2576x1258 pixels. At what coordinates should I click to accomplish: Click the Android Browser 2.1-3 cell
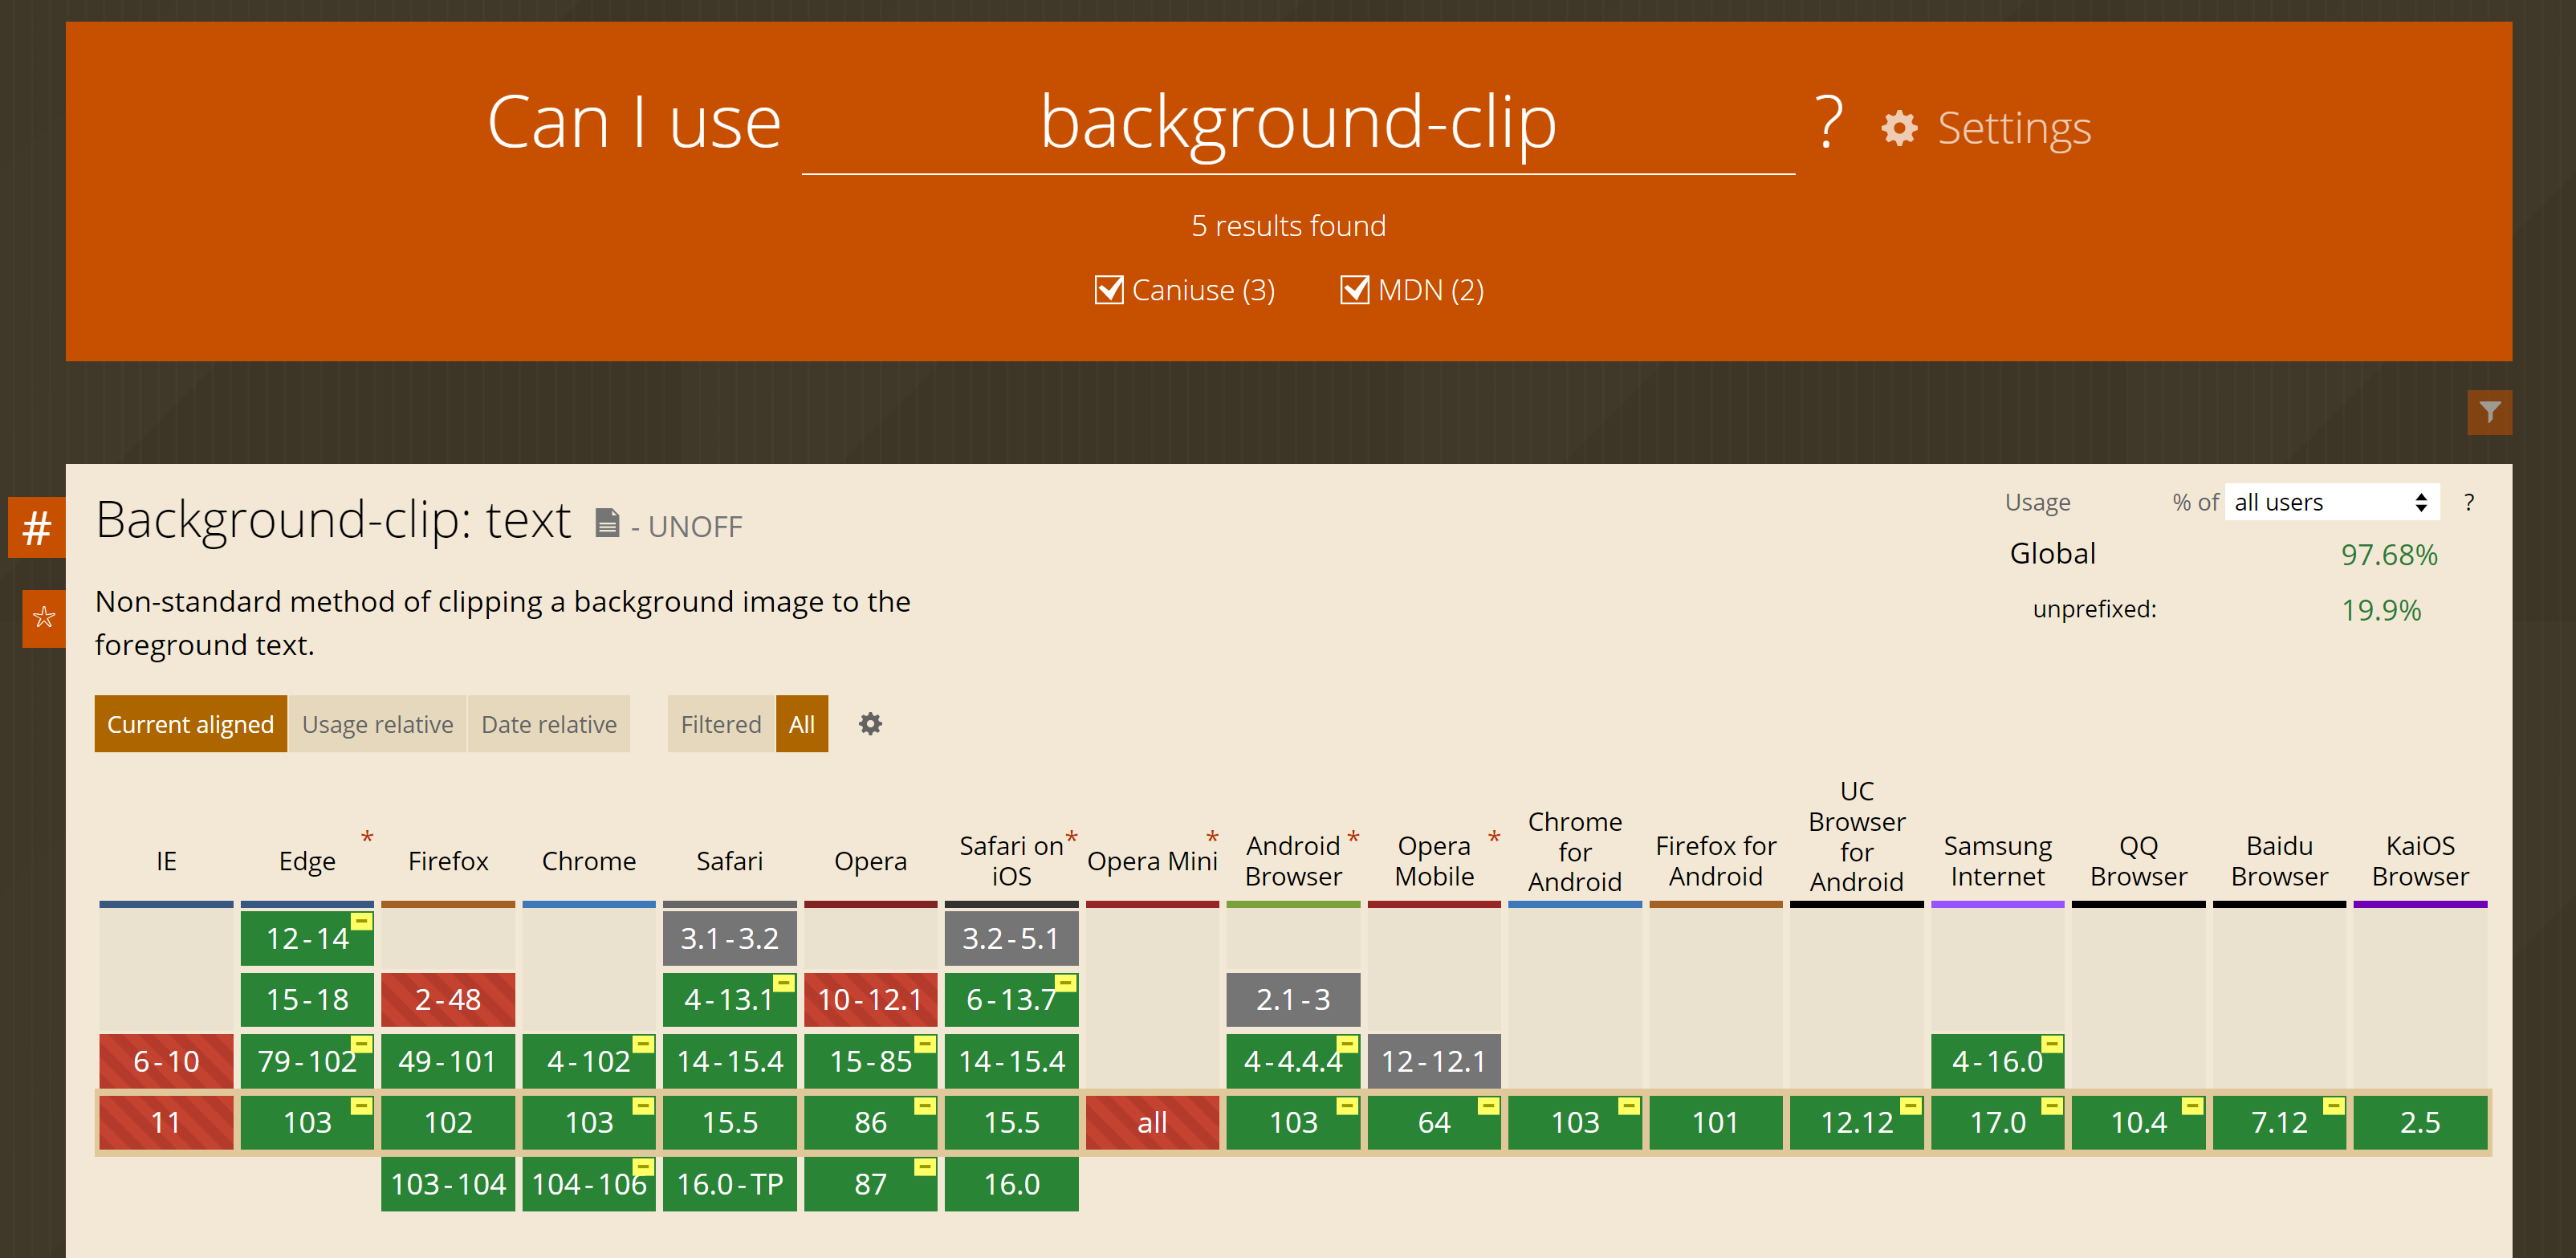pyautogui.click(x=1293, y=999)
